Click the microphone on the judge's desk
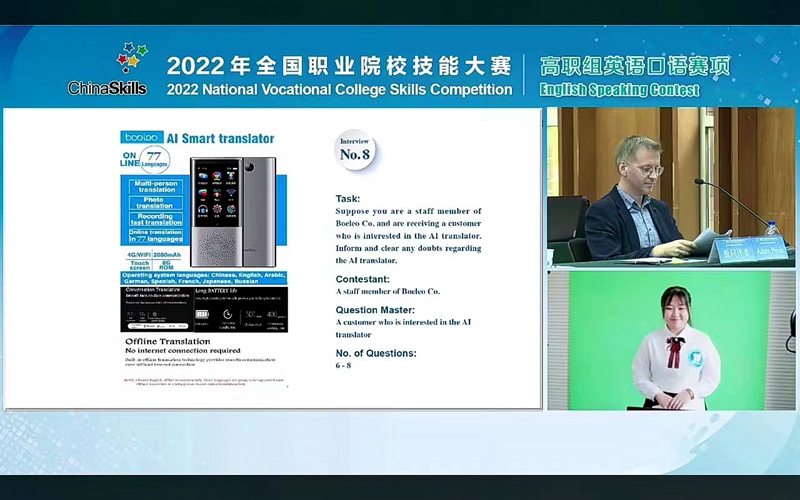The height and width of the screenshot is (500, 800). [x=733, y=203]
